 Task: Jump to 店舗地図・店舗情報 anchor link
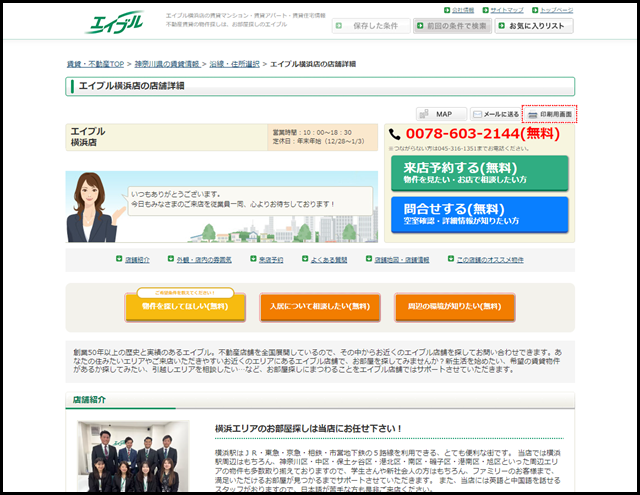tap(402, 260)
